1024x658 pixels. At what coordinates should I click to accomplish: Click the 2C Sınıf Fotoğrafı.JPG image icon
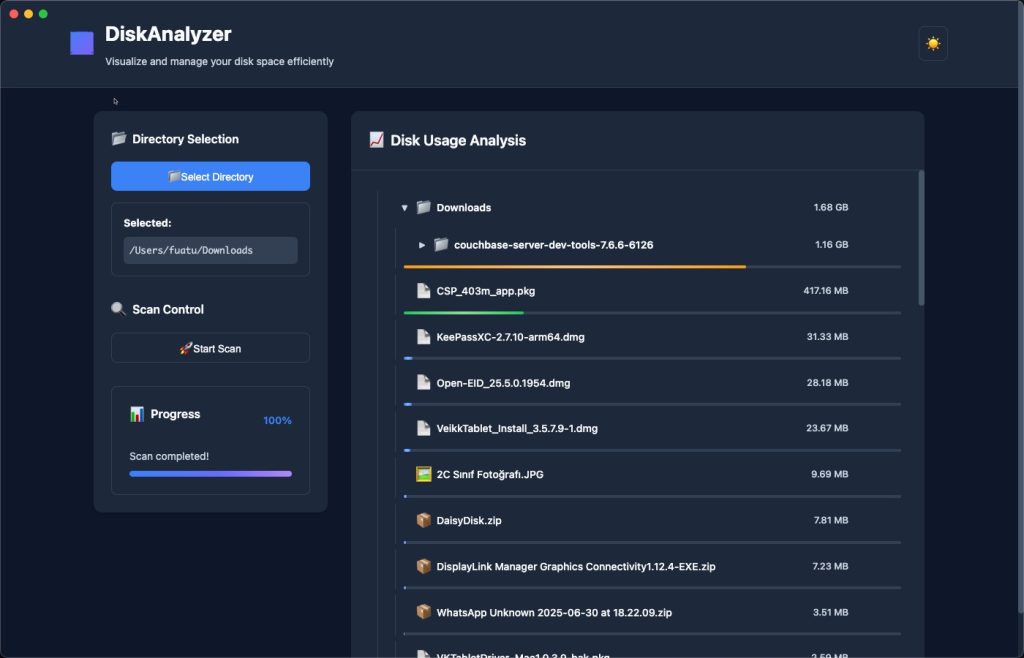pyautogui.click(x=424, y=474)
